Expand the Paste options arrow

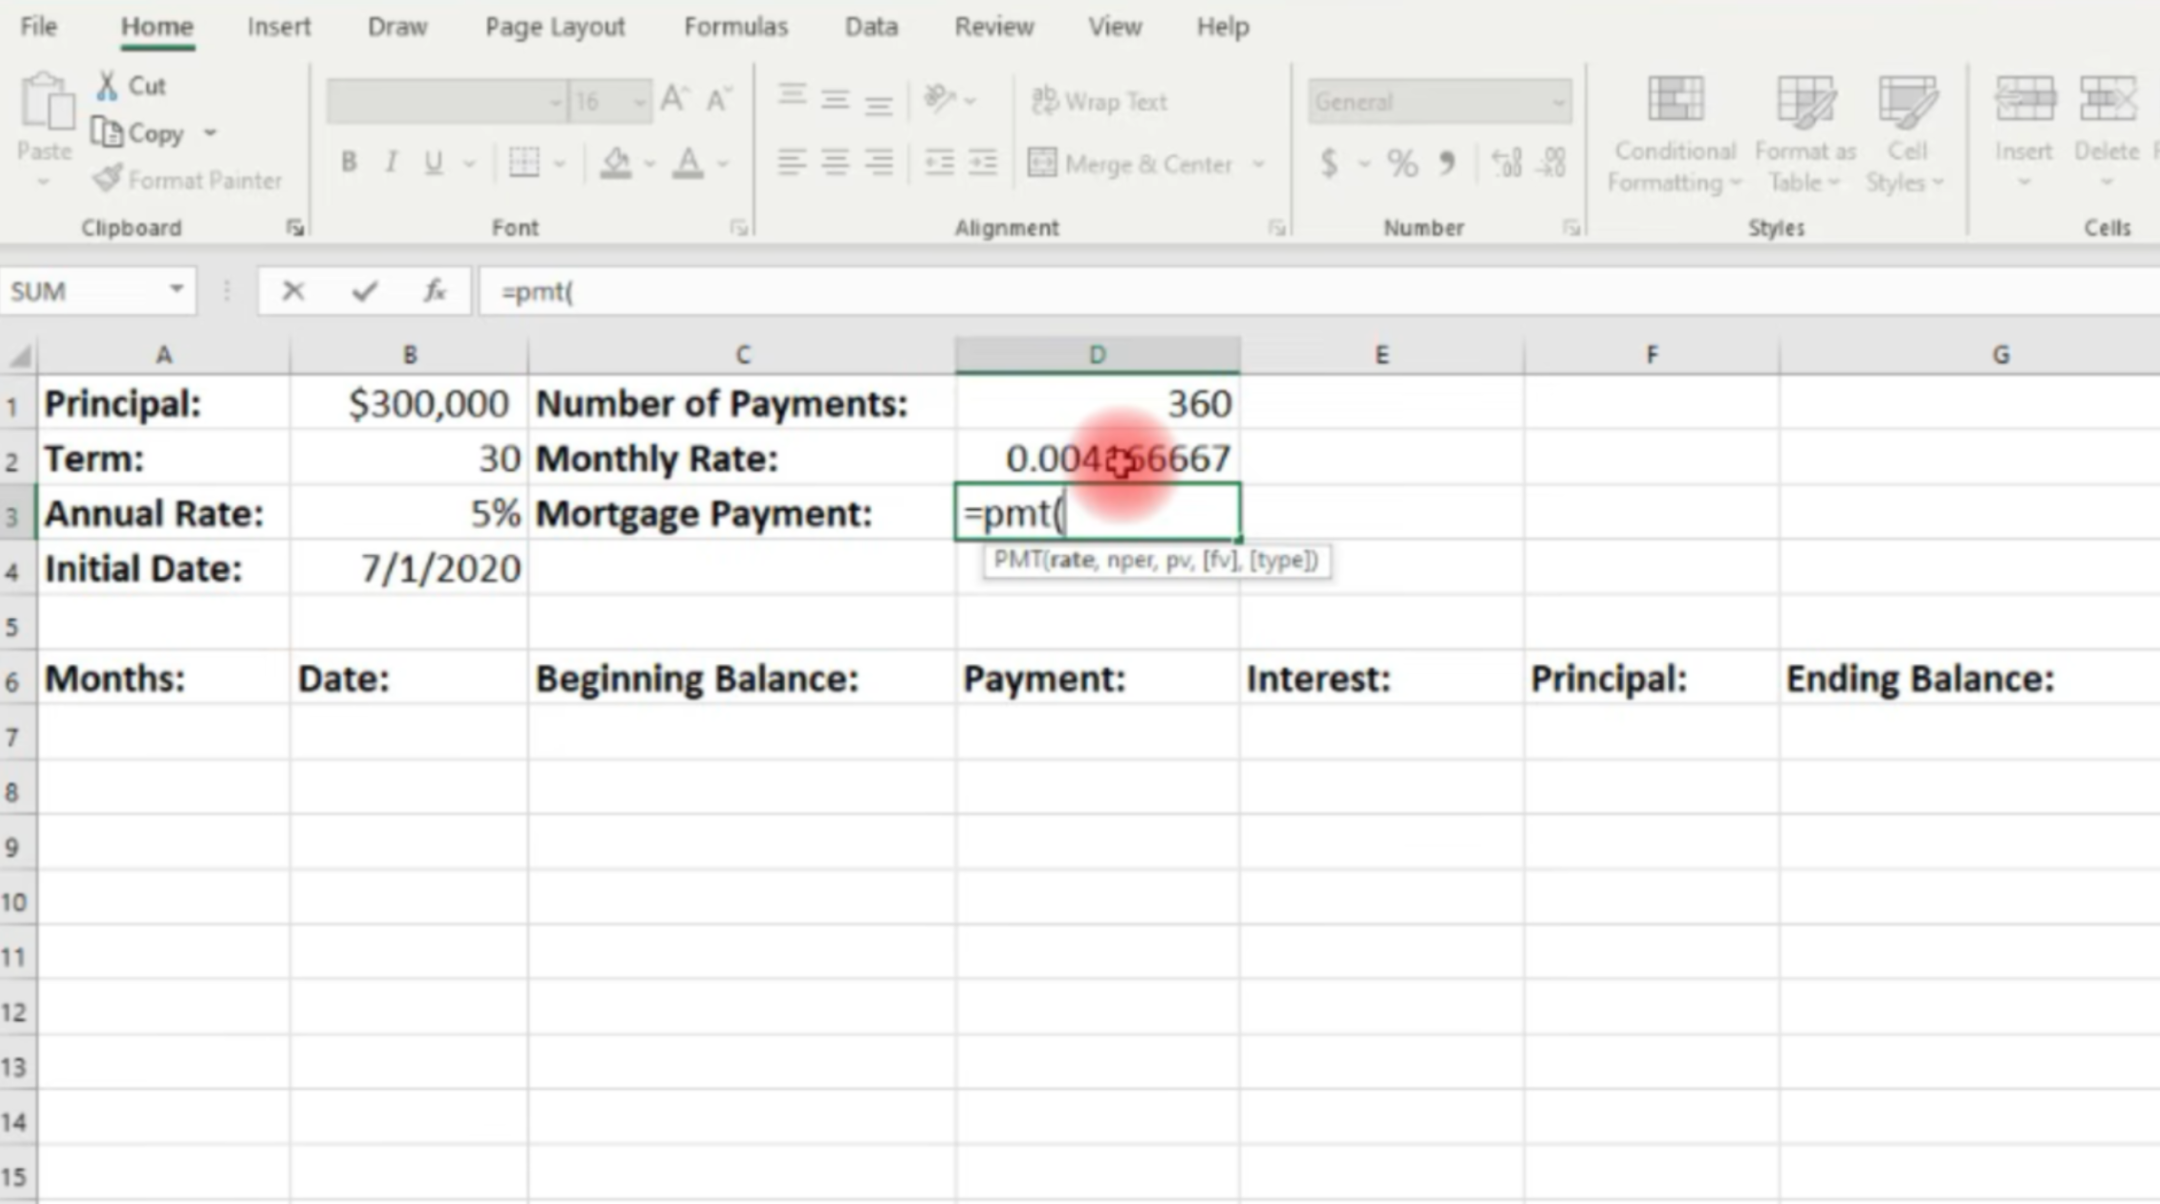(x=44, y=183)
